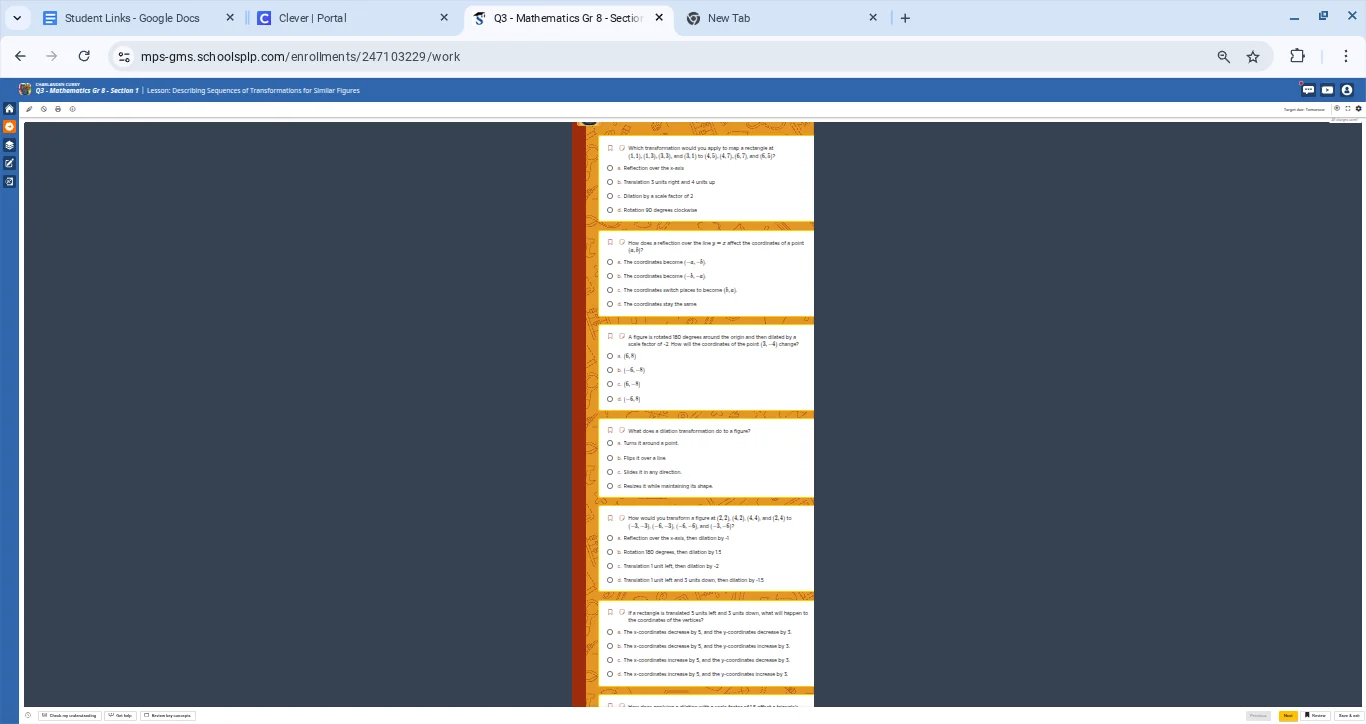Viewport: 1366px width, 724px height.
Task: Open the video player icon in header
Action: coord(1327,90)
